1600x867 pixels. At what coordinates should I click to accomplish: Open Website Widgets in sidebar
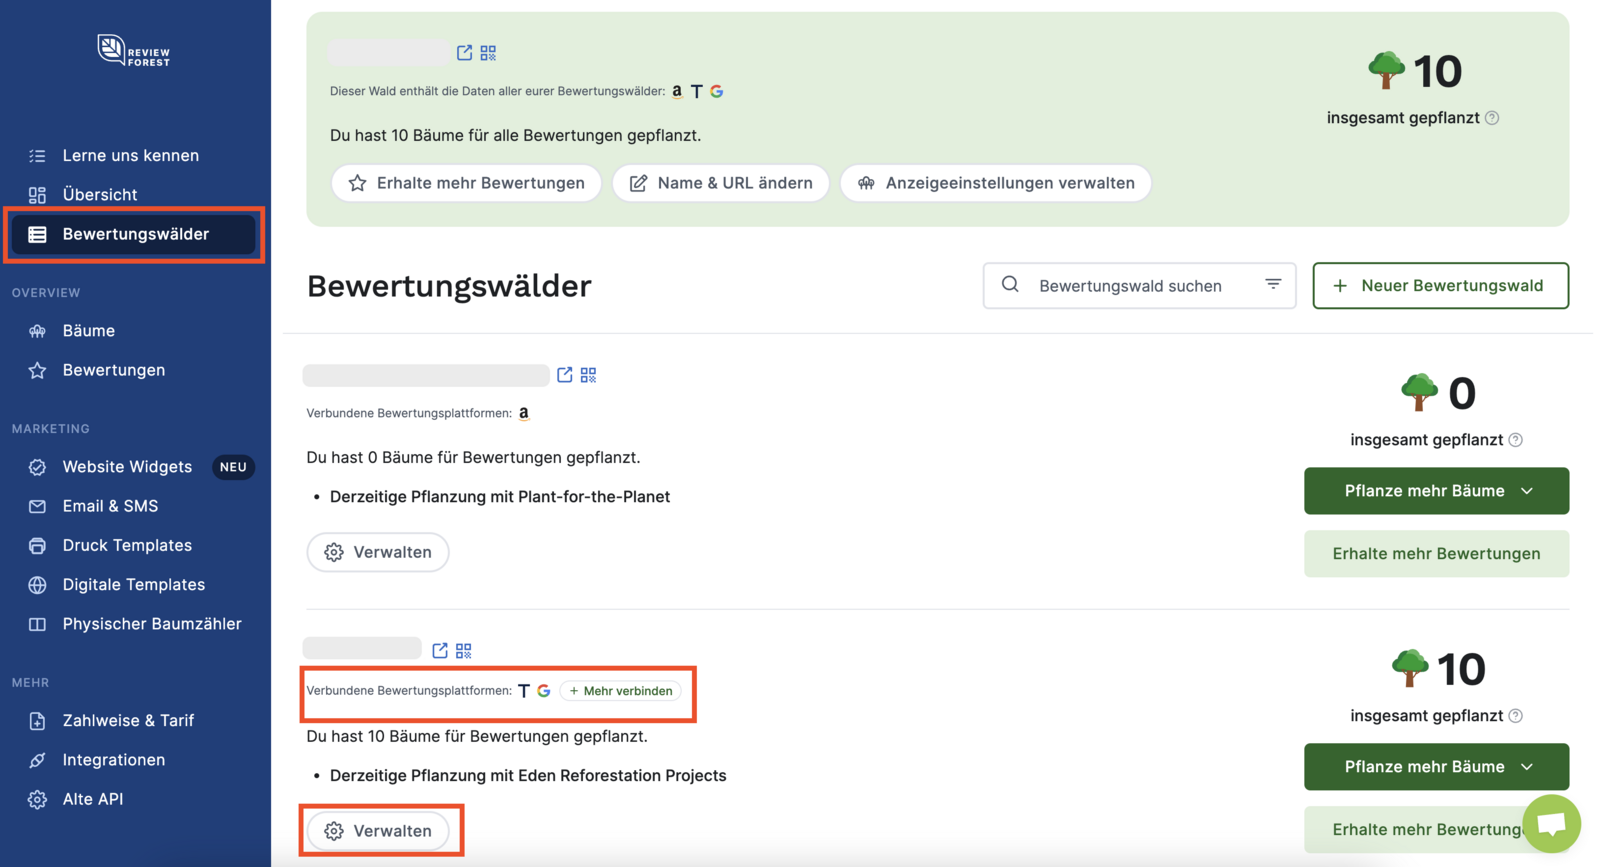[127, 467]
